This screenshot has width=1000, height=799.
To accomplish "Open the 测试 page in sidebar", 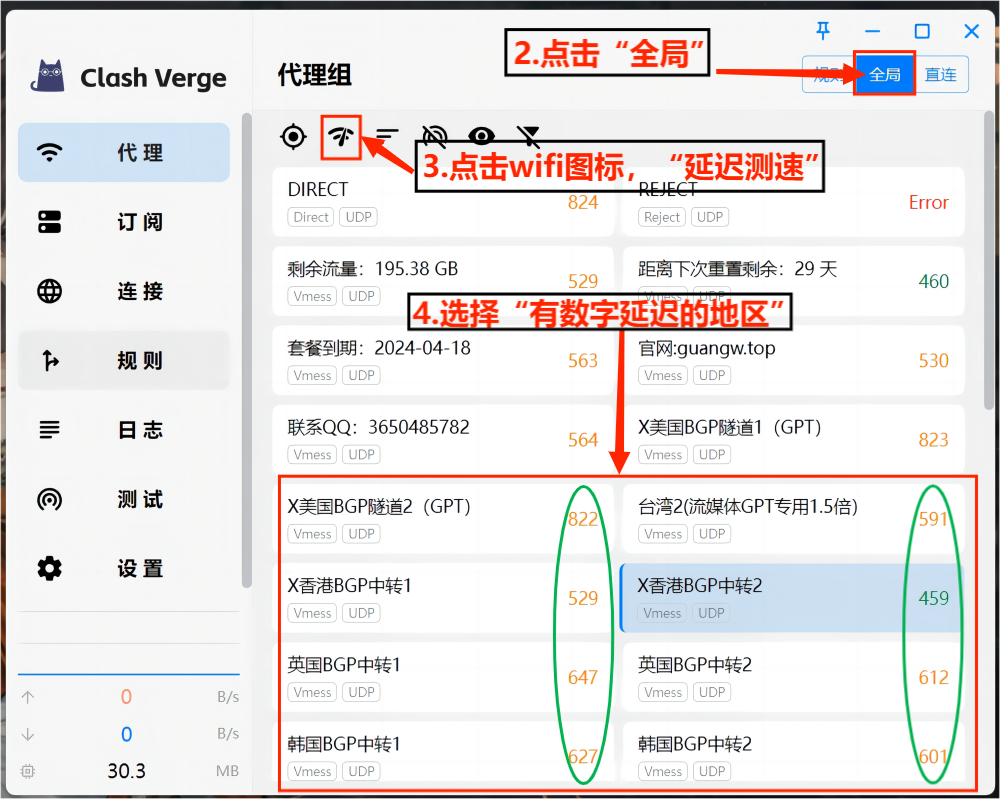I will (124, 499).
